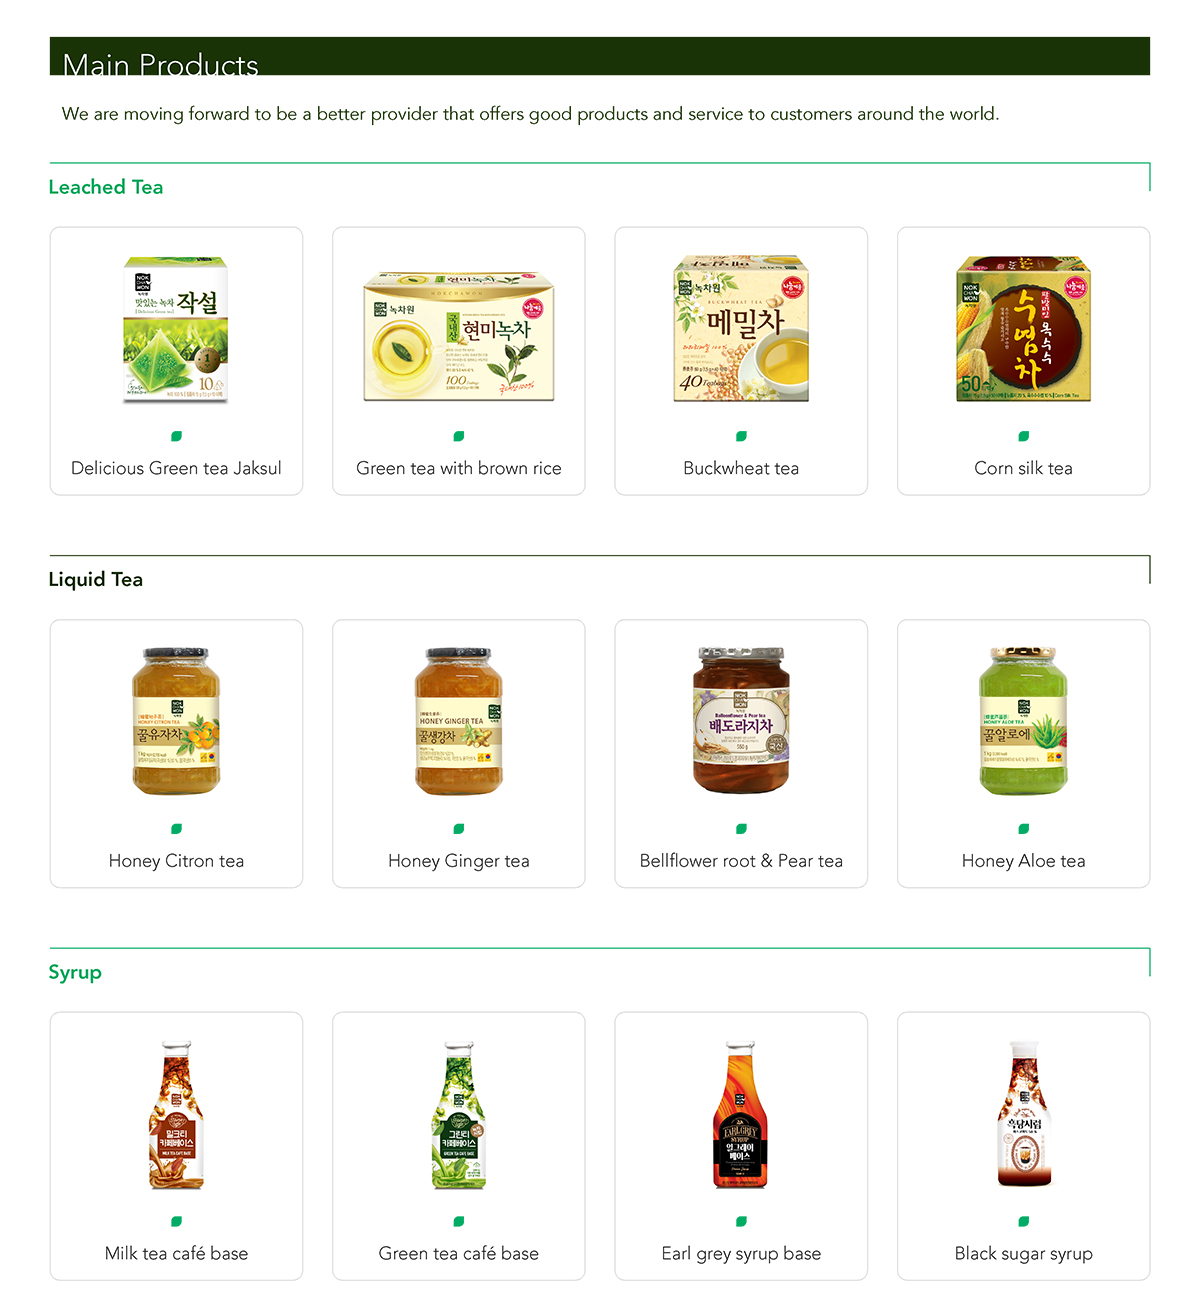Click the Honey Ginger tea jar picture
The width and height of the screenshot is (1200, 1302).
(x=459, y=722)
